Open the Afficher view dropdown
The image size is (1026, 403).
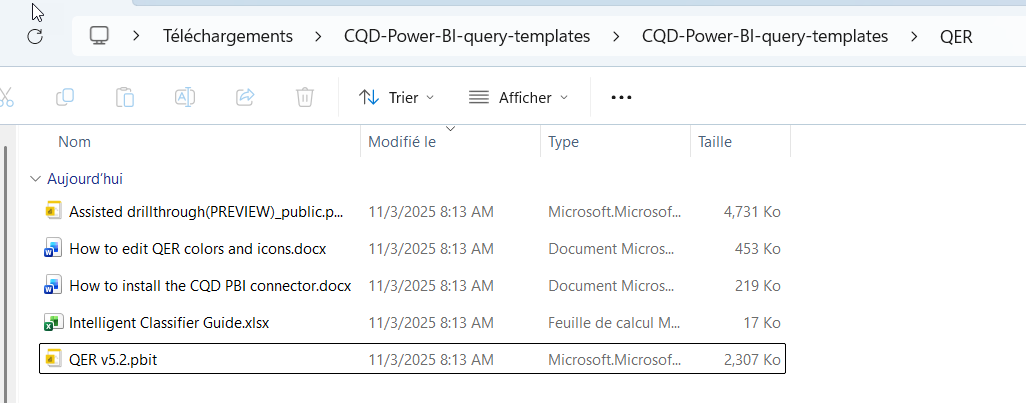pyautogui.click(x=518, y=97)
